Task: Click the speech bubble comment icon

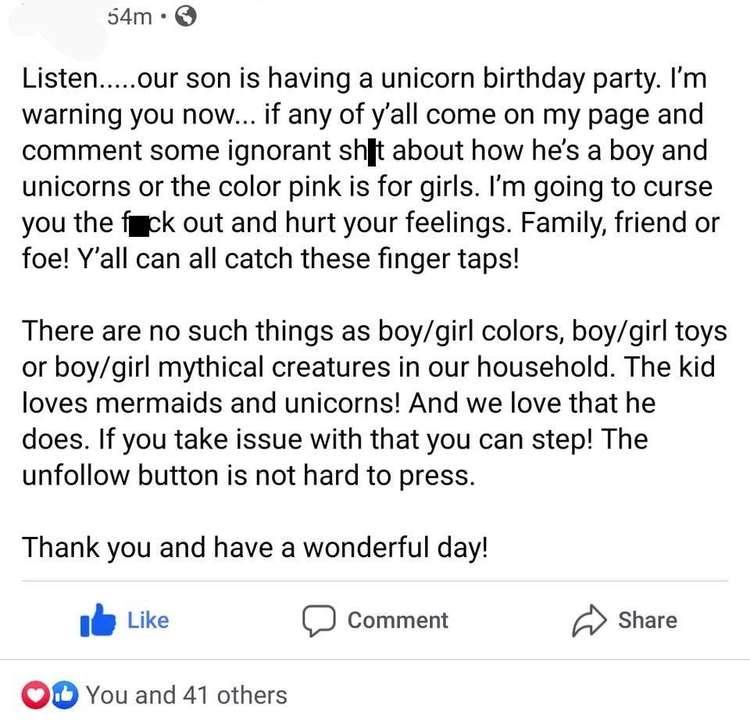Action: point(319,620)
